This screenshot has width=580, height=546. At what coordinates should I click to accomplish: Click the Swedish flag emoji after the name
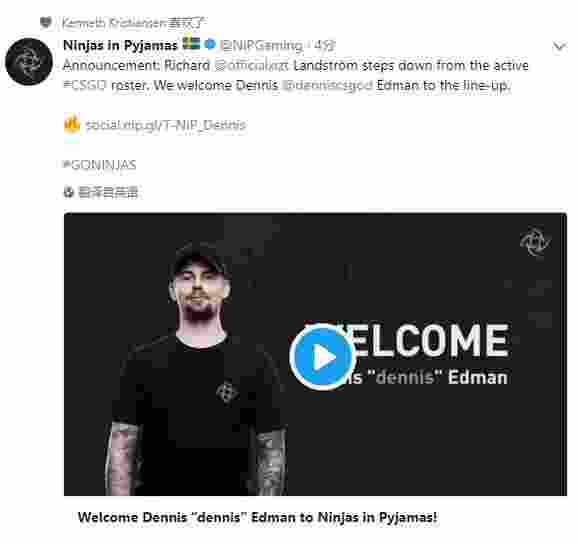(191, 44)
